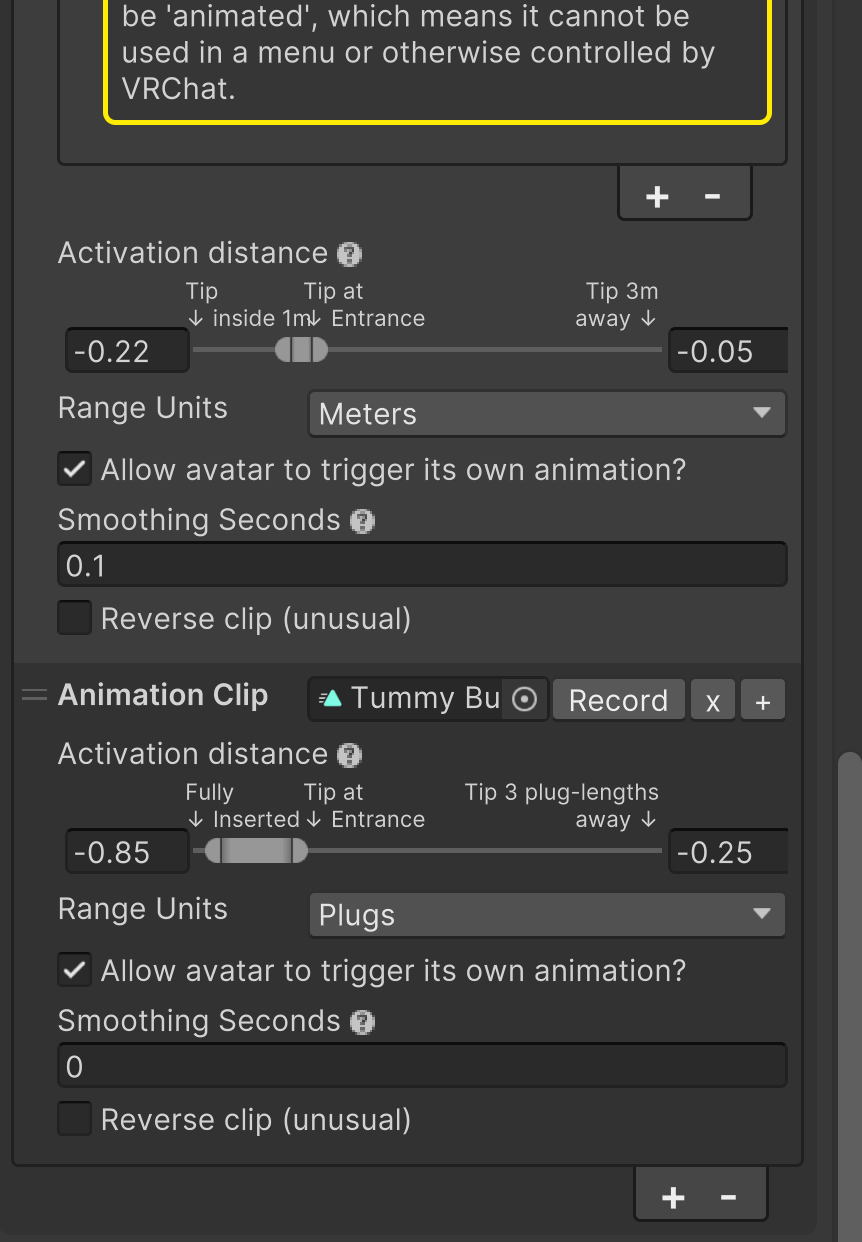
Task: Click help icon beside lower Smoothing Seconds
Action: tap(363, 1022)
